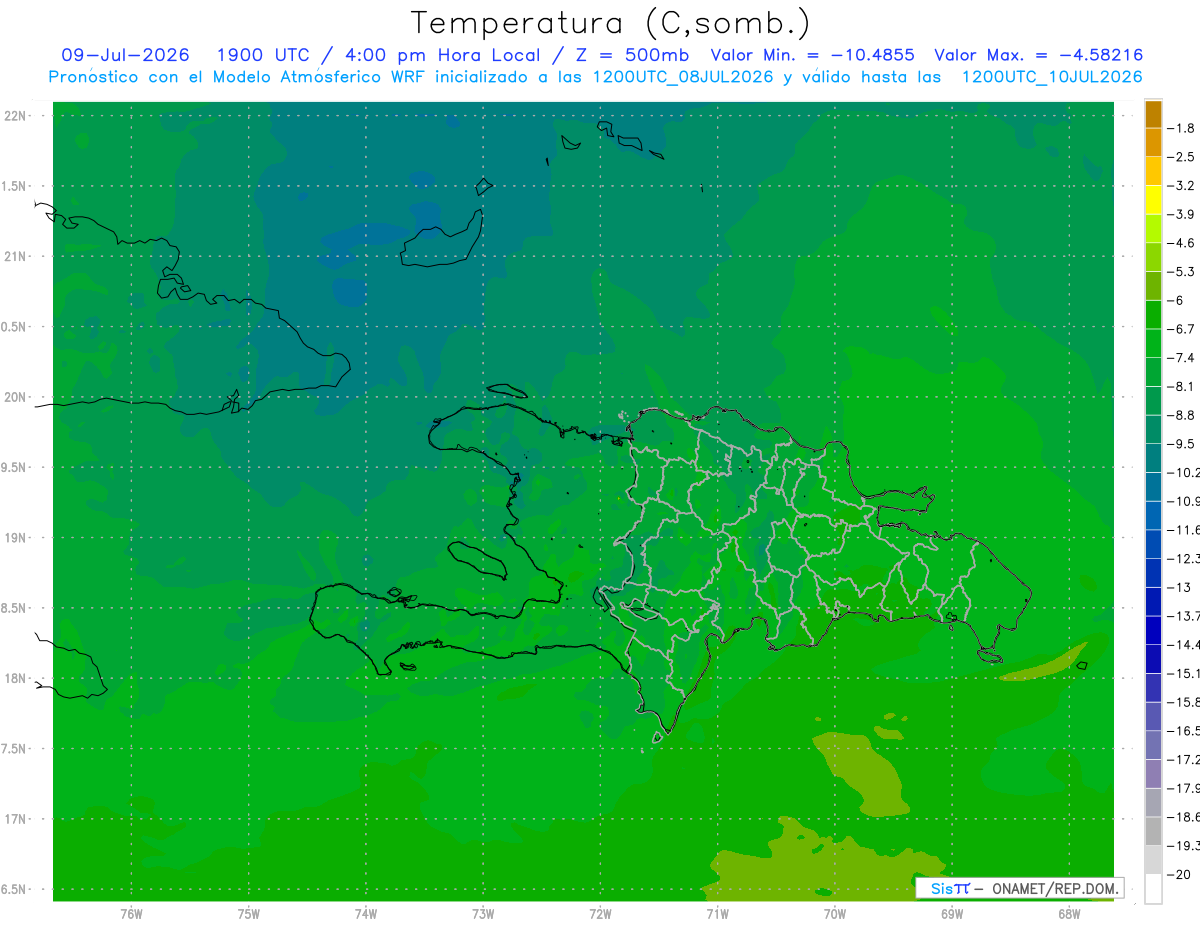This screenshot has height=927, width=1200.
Task: Click the "17N" latitude label
Action: pos(15,819)
